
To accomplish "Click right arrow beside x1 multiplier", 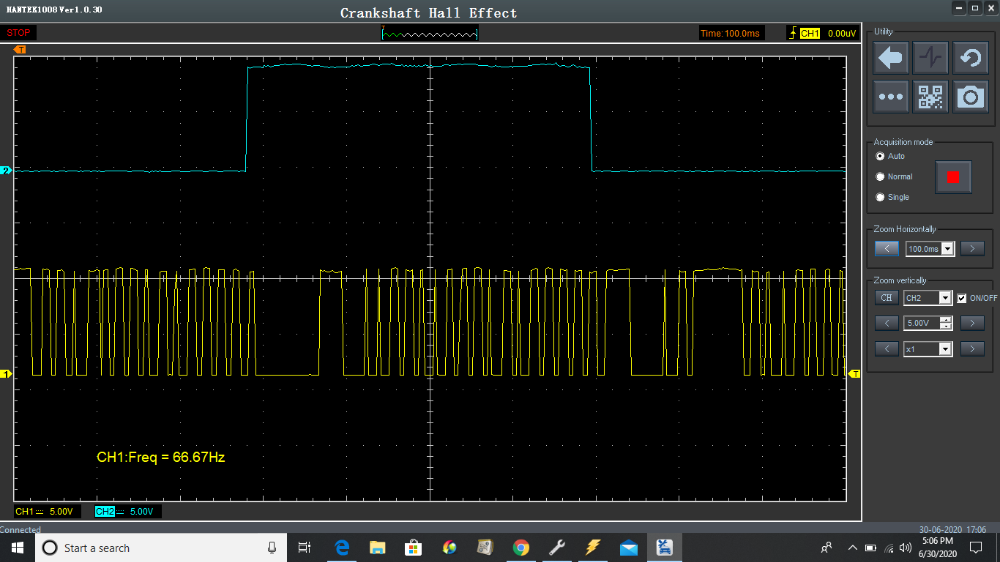I will 972,349.
